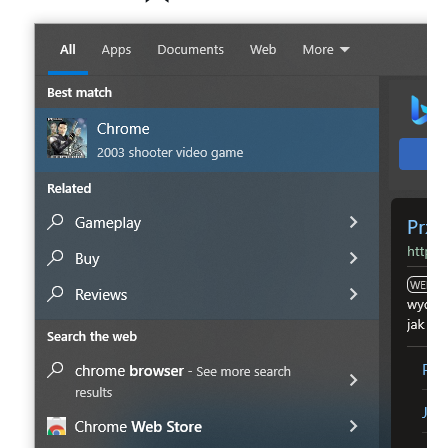Click the 2003 shooter video game description
Screen dimensions: 427x448
[x=170, y=153]
